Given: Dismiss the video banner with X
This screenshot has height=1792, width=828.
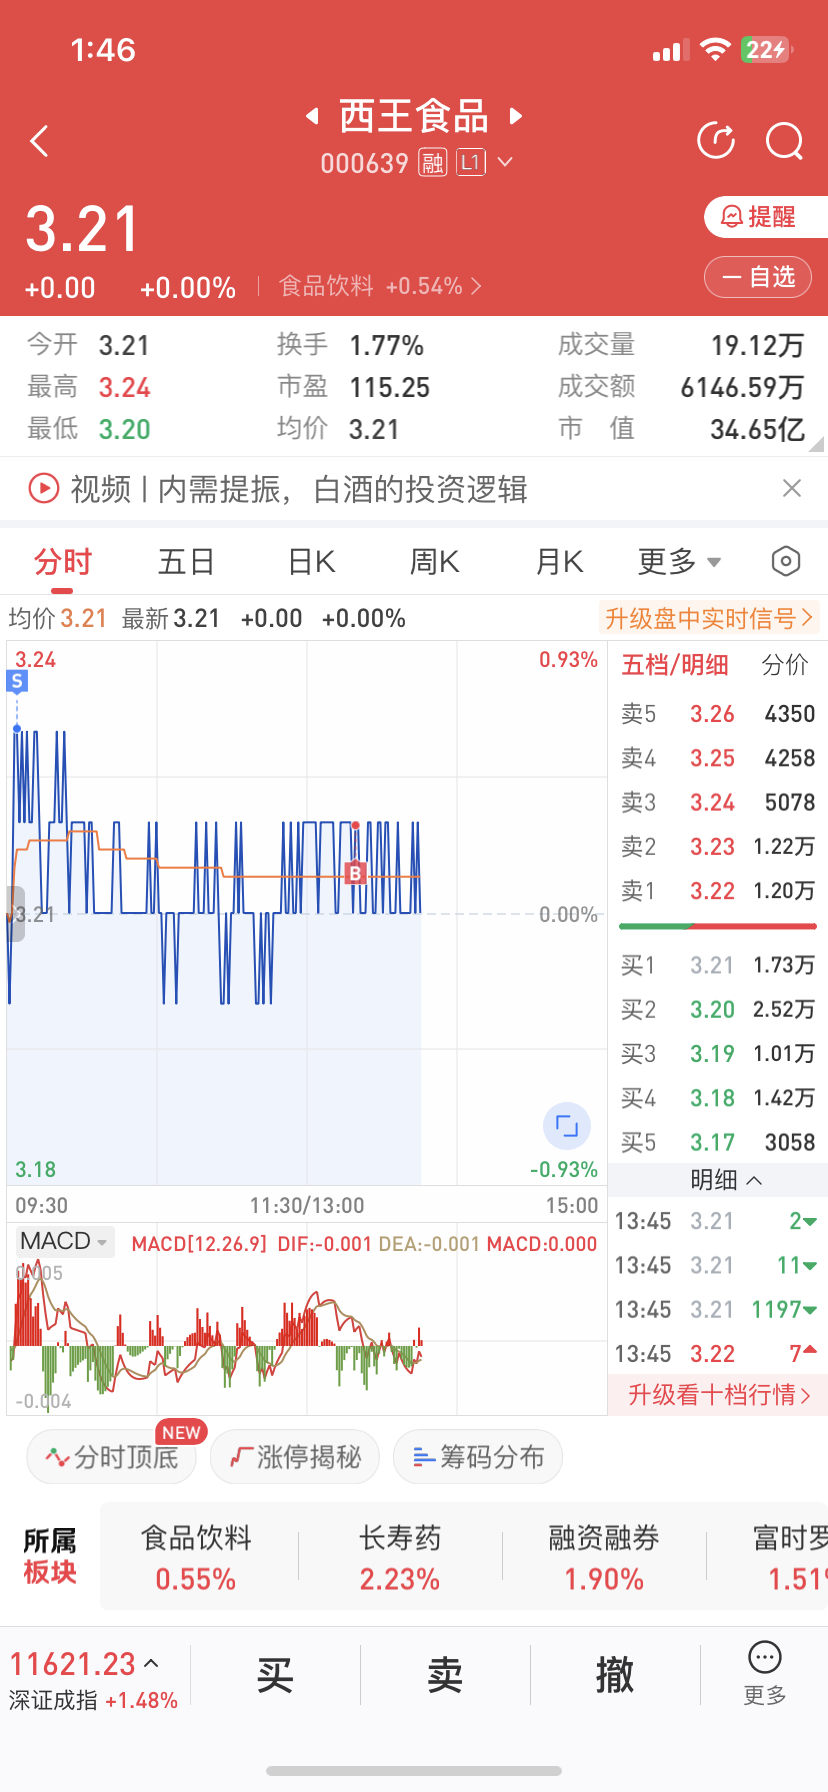Looking at the screenshot, I should 792,488.
